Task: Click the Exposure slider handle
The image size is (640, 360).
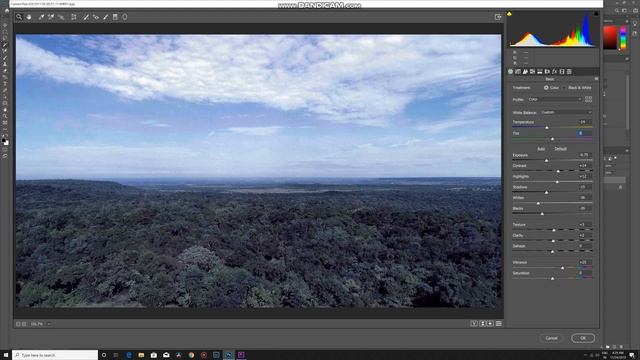Action: [547, 160]
